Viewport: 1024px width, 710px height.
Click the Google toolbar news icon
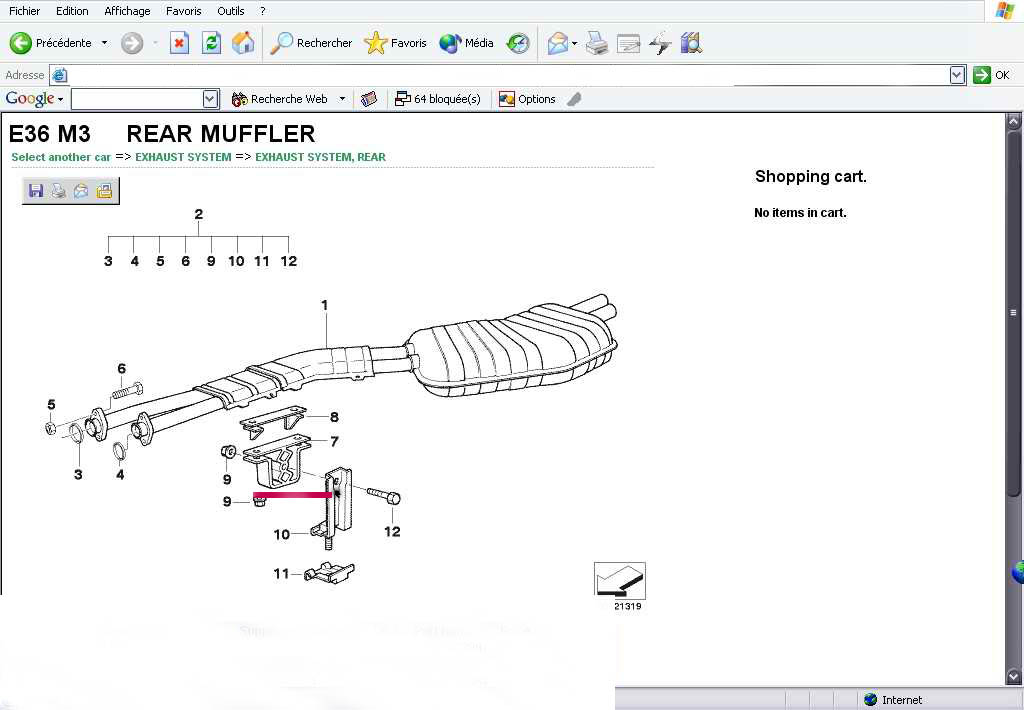[x=369, y=99]
